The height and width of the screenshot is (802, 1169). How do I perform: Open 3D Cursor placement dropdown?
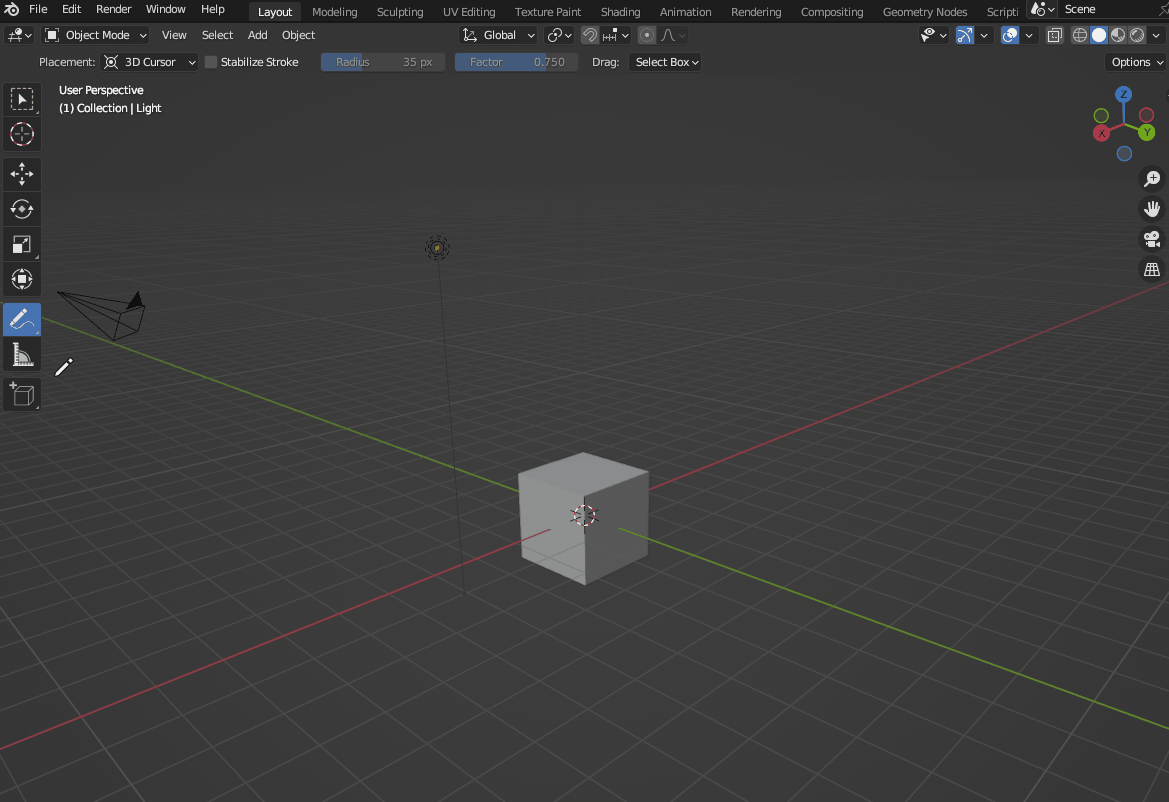[150, 62]
